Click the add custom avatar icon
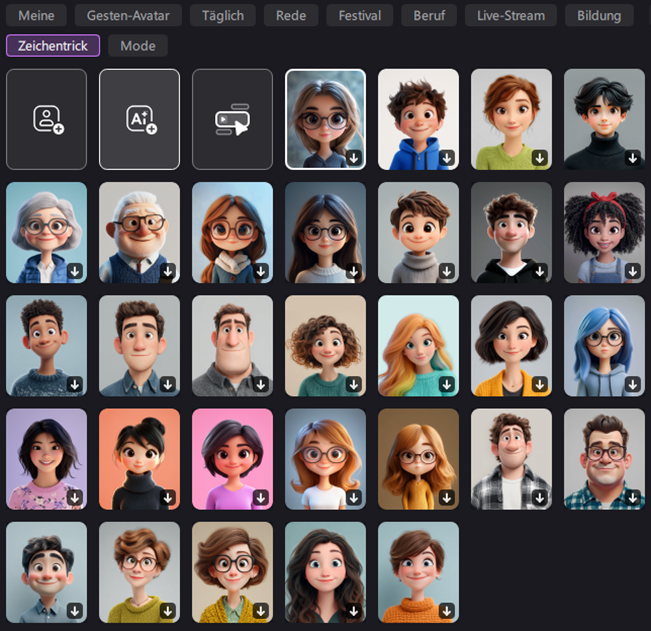The height and width of the screenshot is (631, 651). click(46, 119)
